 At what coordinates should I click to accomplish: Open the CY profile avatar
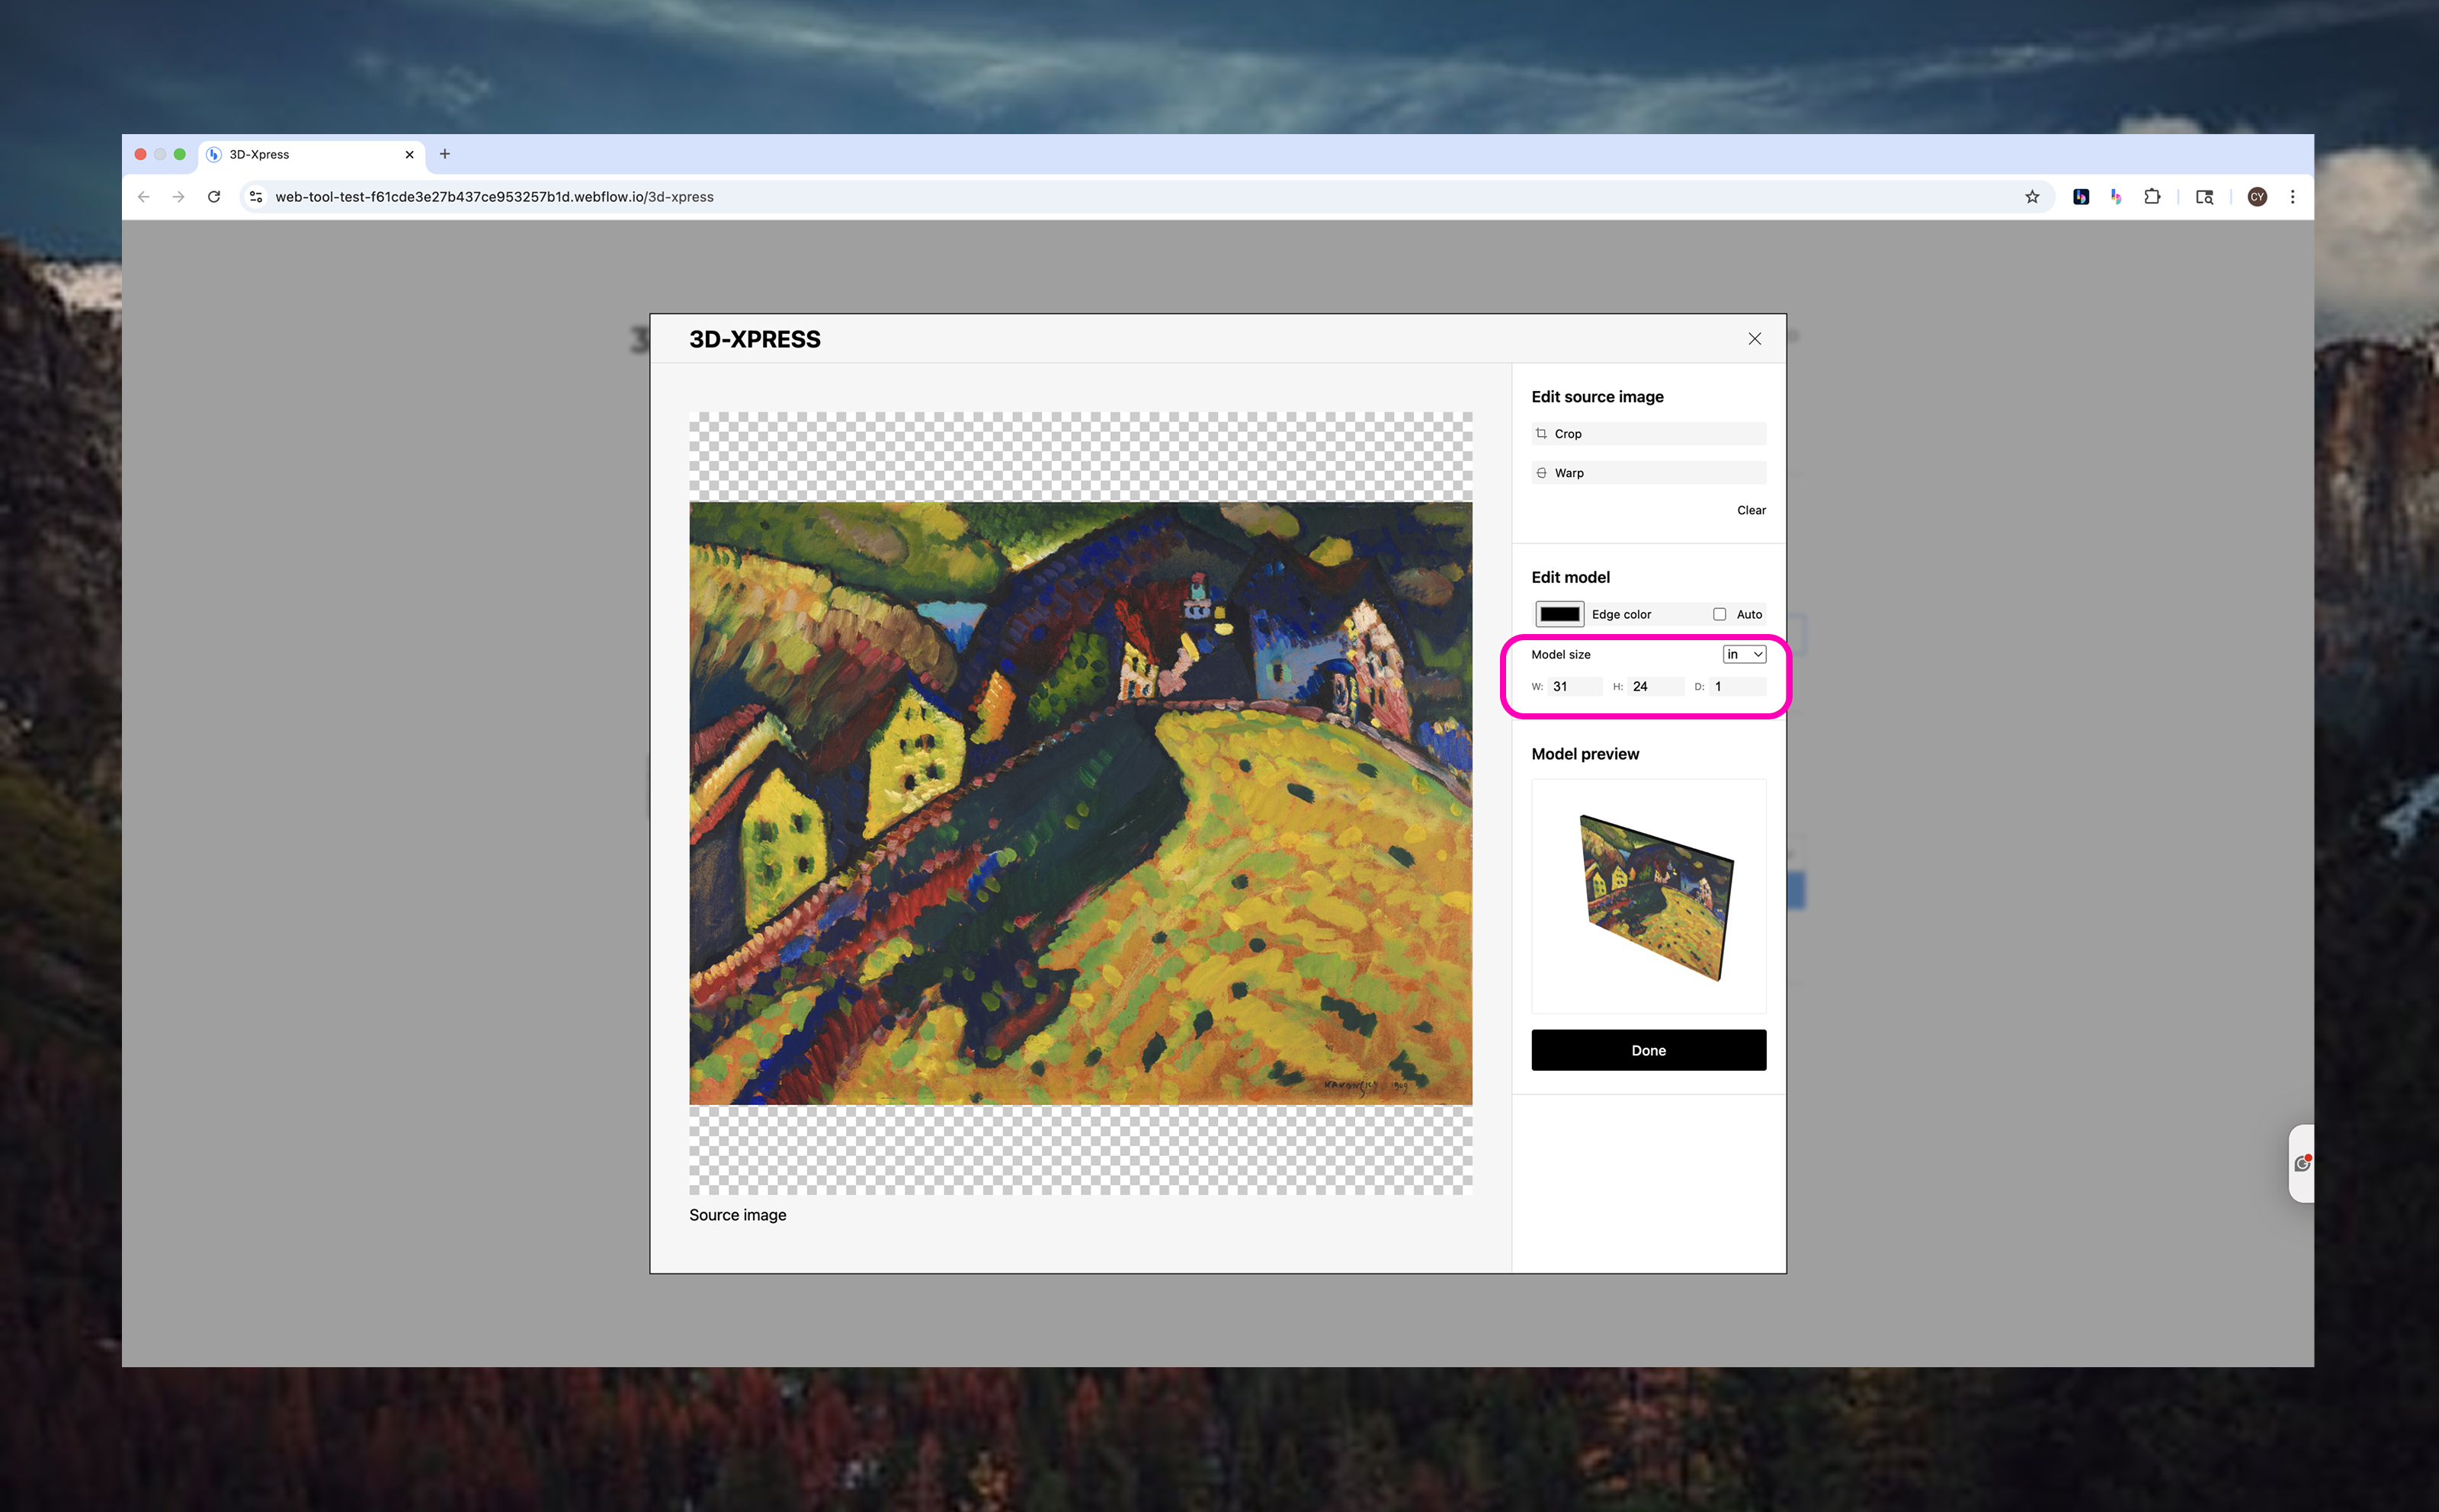[x=2256, y=197]
